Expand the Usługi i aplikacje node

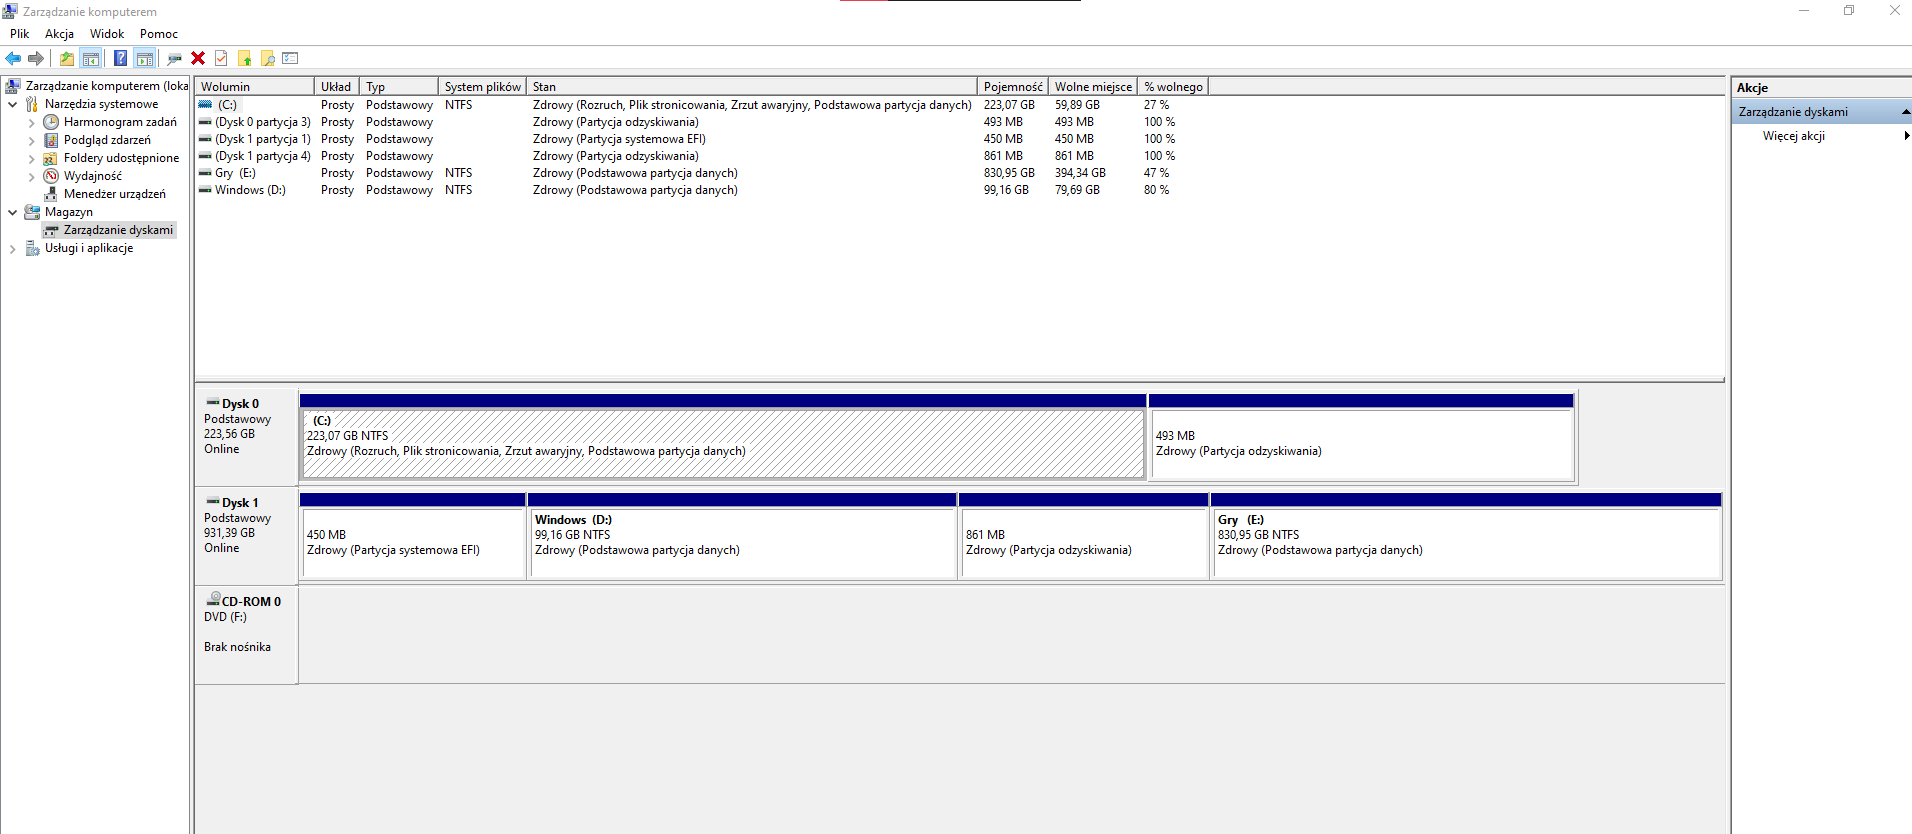coord(12,248)
